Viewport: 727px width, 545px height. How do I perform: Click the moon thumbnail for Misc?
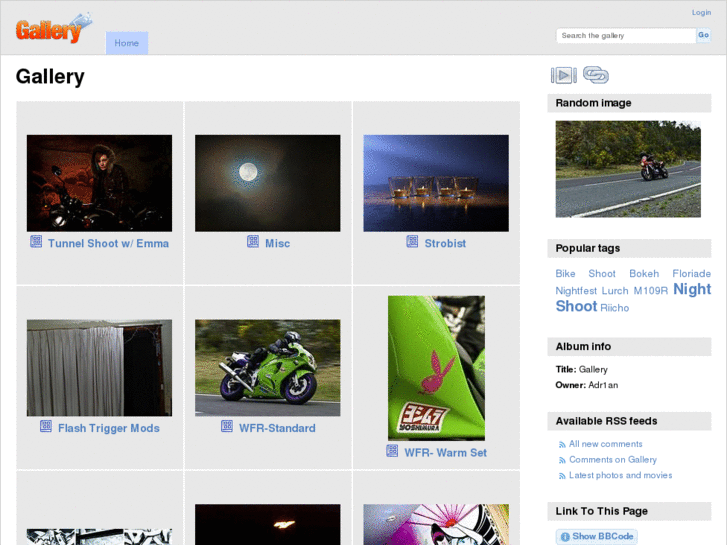(268, 183)
